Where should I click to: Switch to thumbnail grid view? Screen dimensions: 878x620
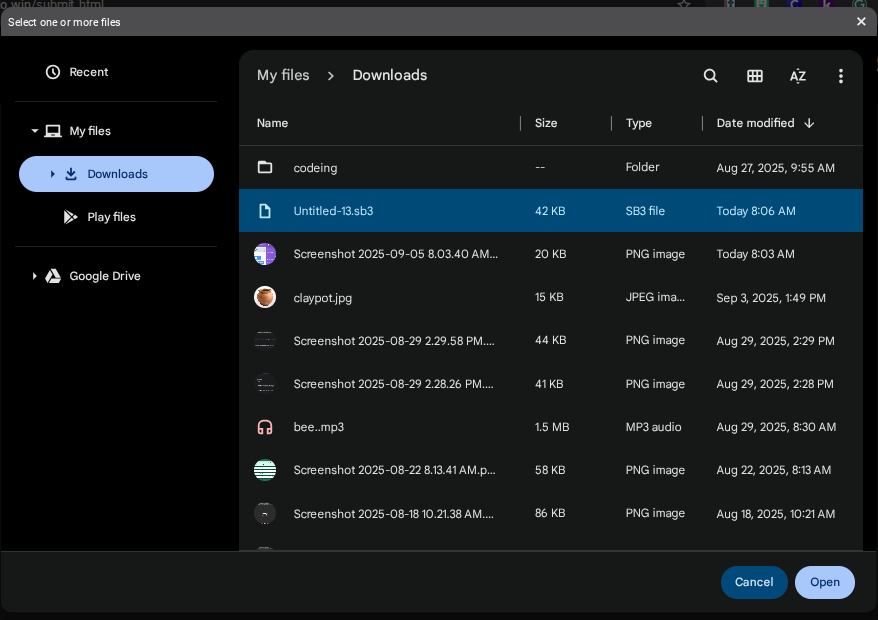click(755, 76)
